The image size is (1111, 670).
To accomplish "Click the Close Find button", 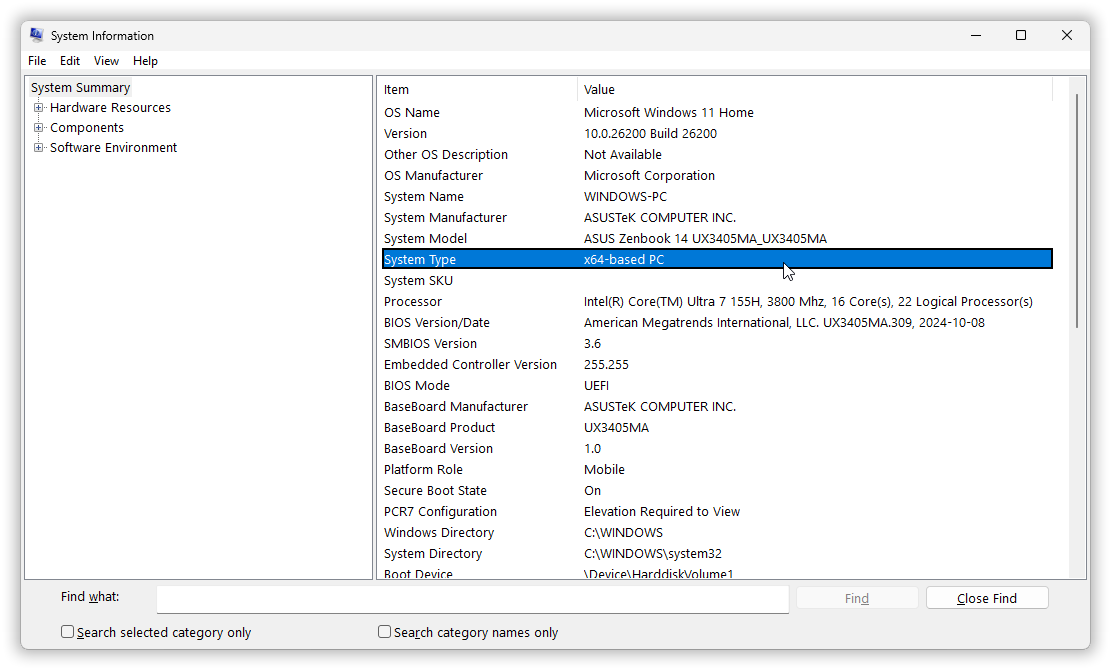I will tap(986, 598).
